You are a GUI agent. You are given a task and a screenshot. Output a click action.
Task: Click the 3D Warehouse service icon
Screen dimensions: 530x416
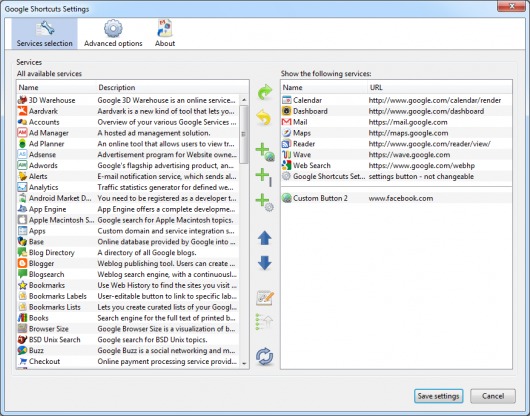pos(22,100)
